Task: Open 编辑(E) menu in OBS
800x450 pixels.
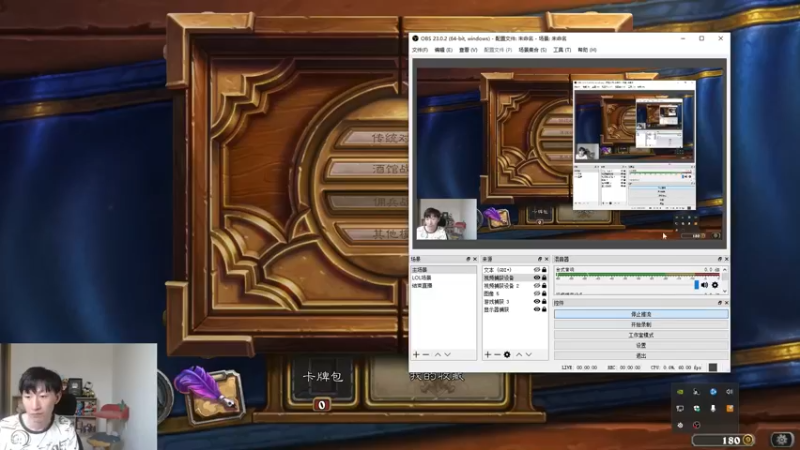Action: (x=443, y=50)
